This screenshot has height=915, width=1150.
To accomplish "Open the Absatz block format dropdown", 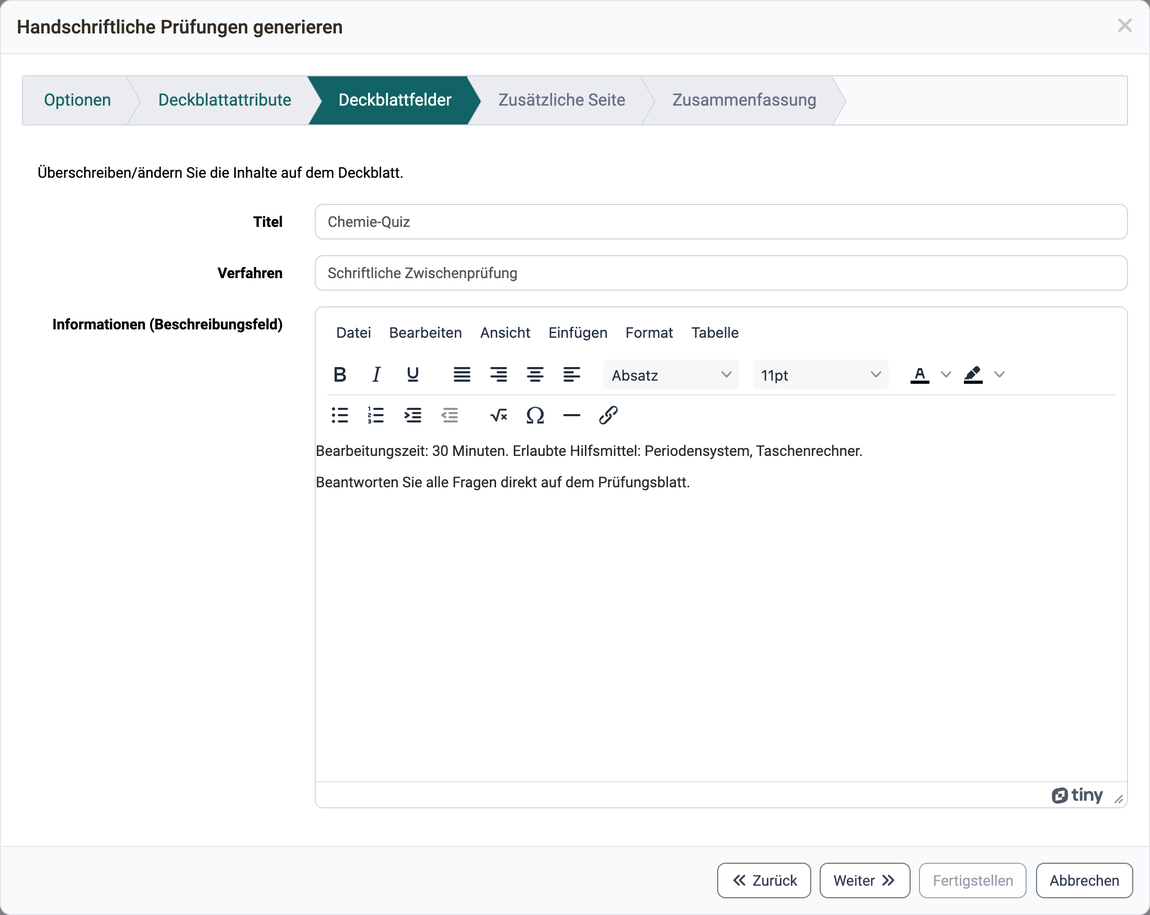I will [x=671, y=375].
